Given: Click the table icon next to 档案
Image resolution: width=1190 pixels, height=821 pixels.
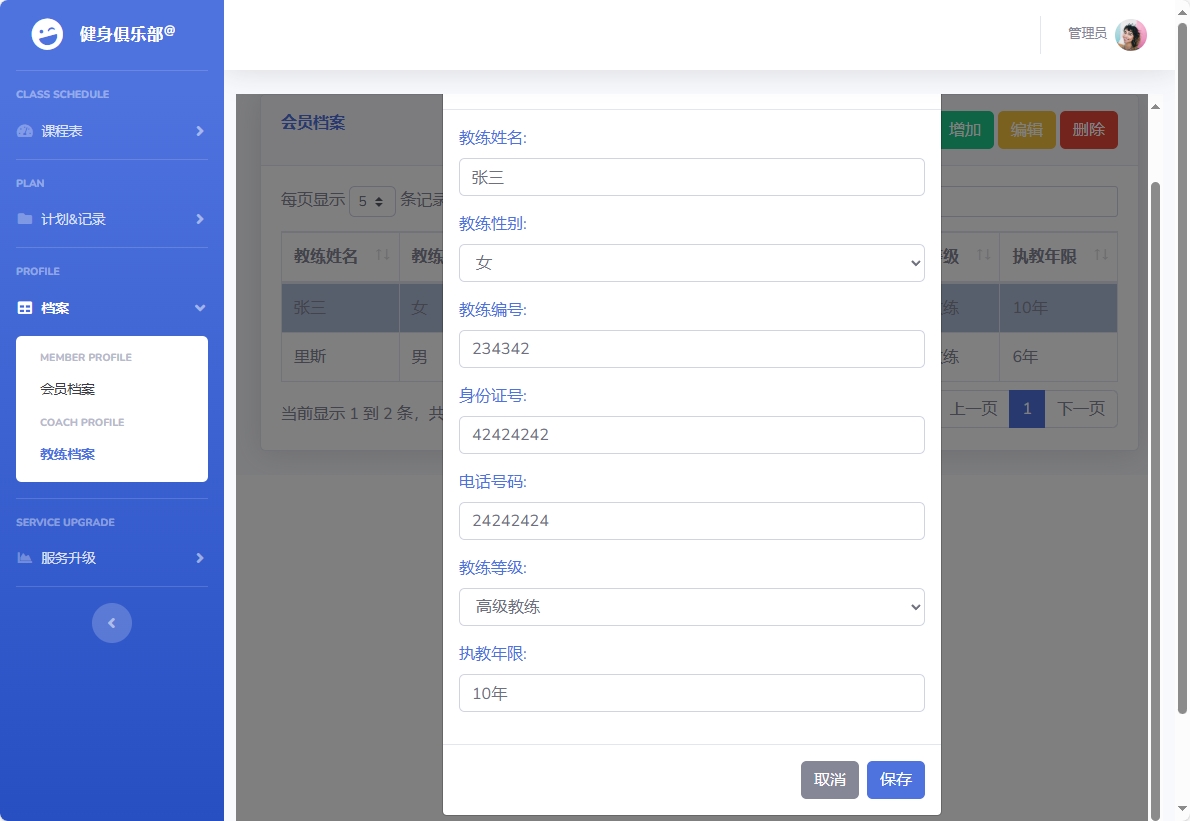Looking at the screenshot, I should [x=25, y=308].
